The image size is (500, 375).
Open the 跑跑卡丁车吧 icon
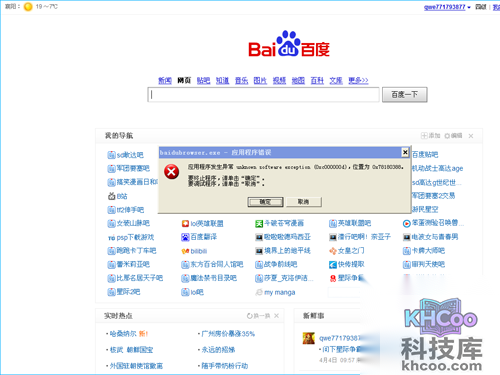coord(111,251)
